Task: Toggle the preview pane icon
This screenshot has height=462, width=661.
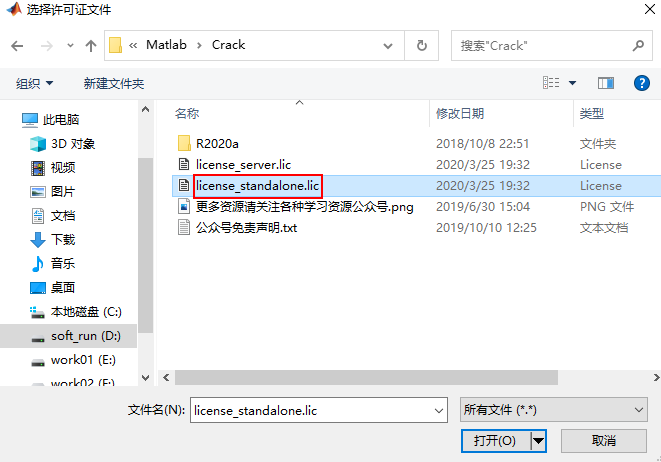Action: click(x=606, y=83)
